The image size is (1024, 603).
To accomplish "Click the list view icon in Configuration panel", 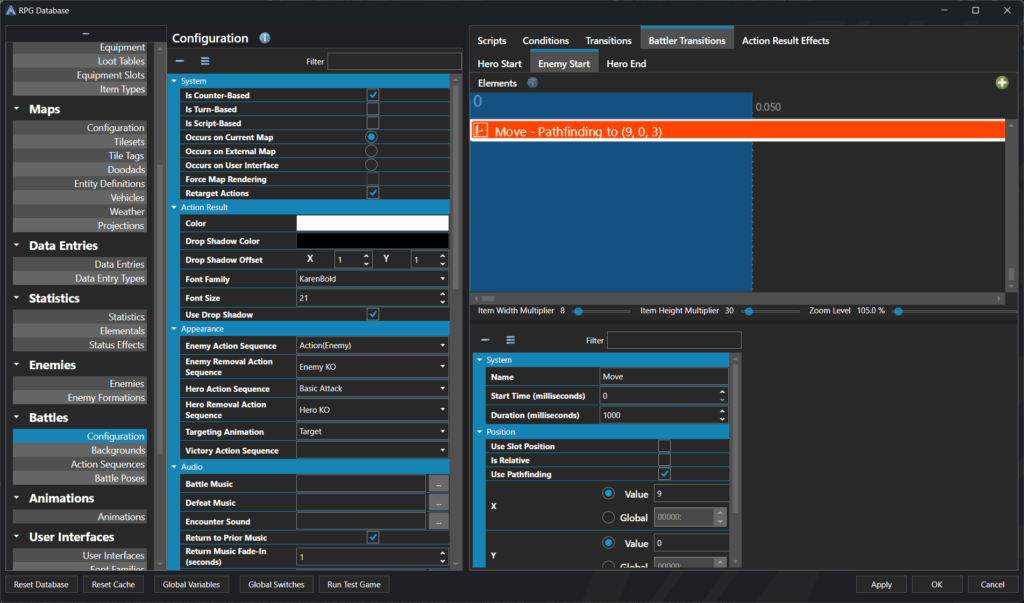I will coord(205,62).
